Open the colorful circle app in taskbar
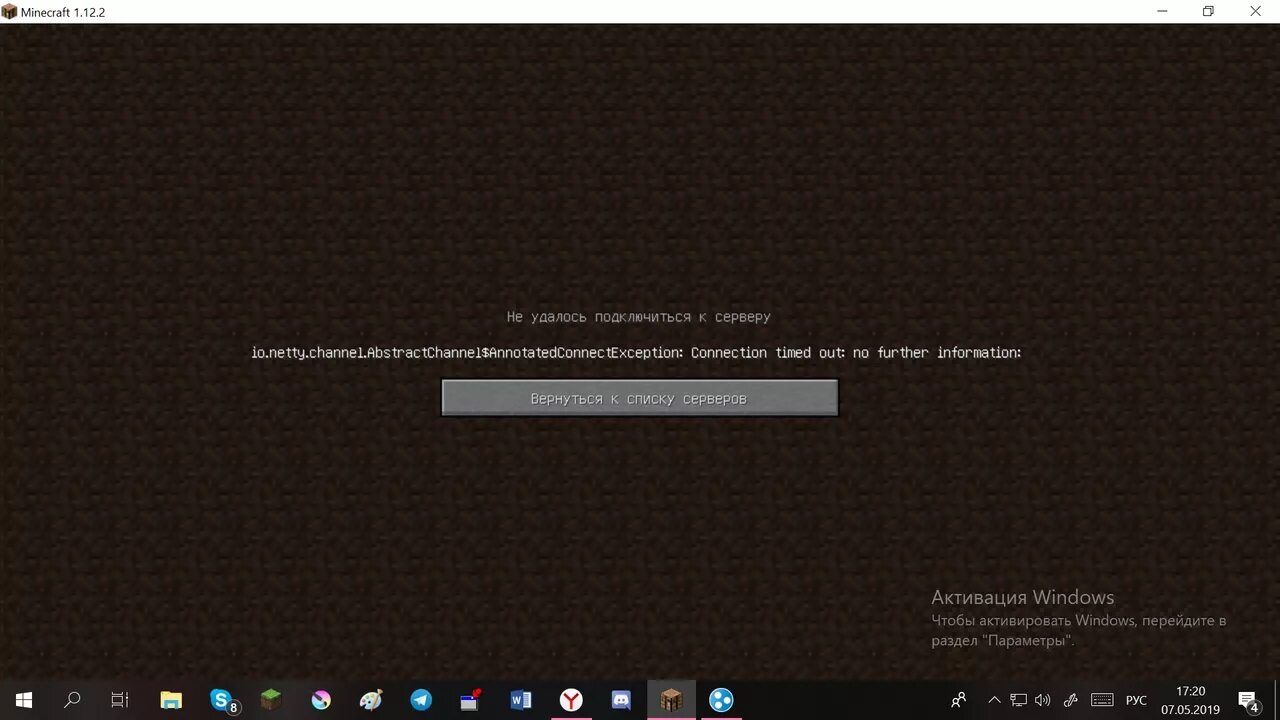This screenshot has height=720, width=1280. tap(321, 700)
